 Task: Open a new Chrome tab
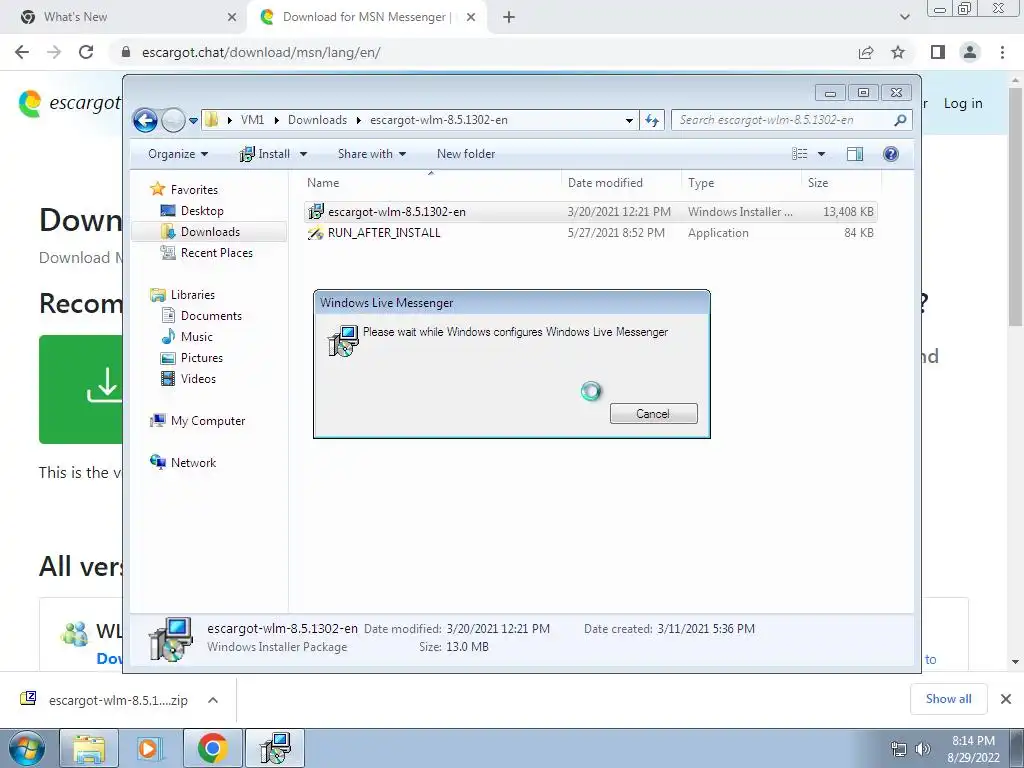[x=509, y=18]
